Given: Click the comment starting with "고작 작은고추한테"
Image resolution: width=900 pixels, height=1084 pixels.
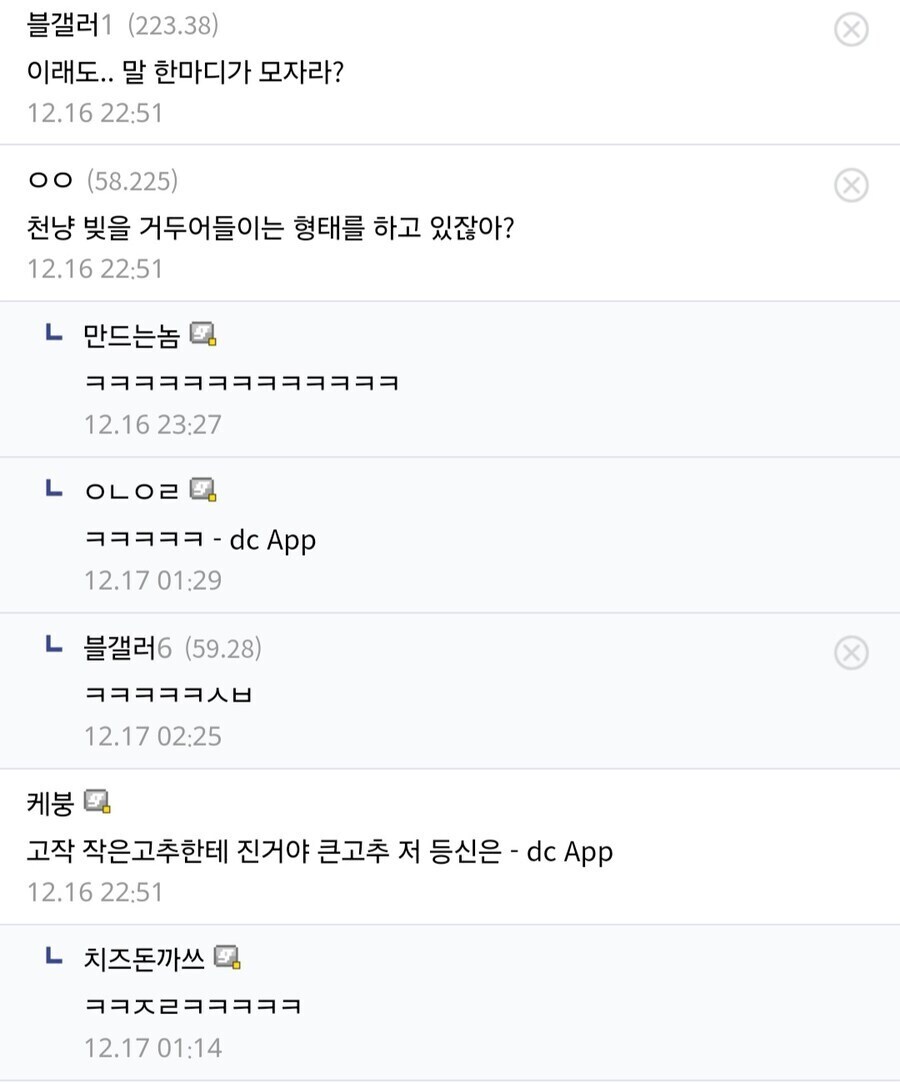Looking at the screenshot, I should coord(320,851).
